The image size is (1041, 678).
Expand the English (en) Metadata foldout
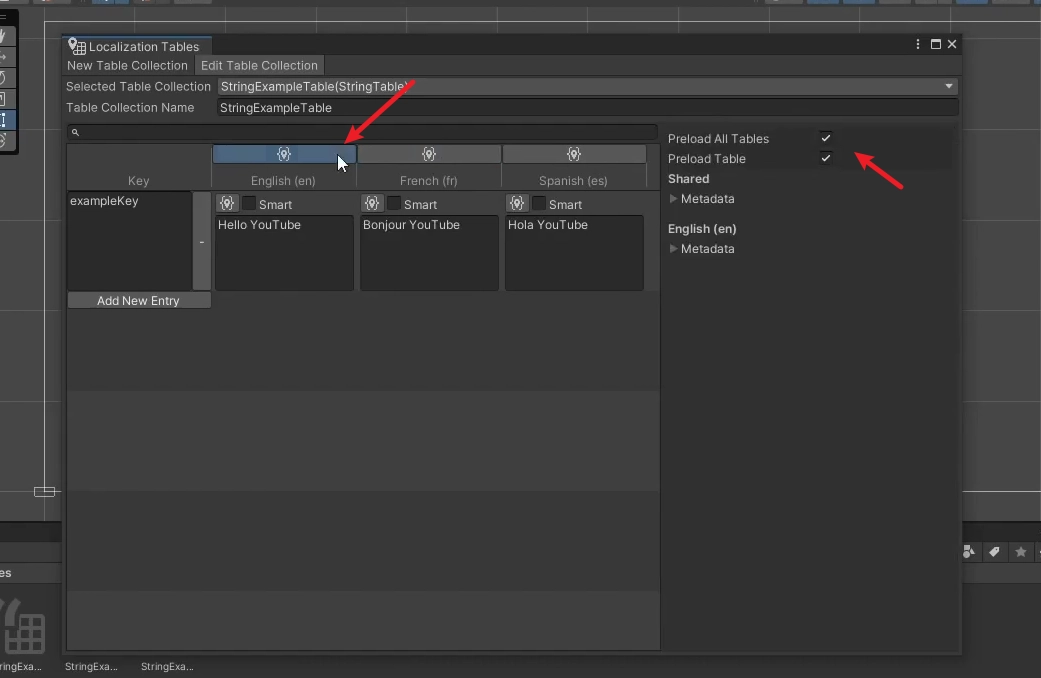pyautogui.click(x=673, y=248)
